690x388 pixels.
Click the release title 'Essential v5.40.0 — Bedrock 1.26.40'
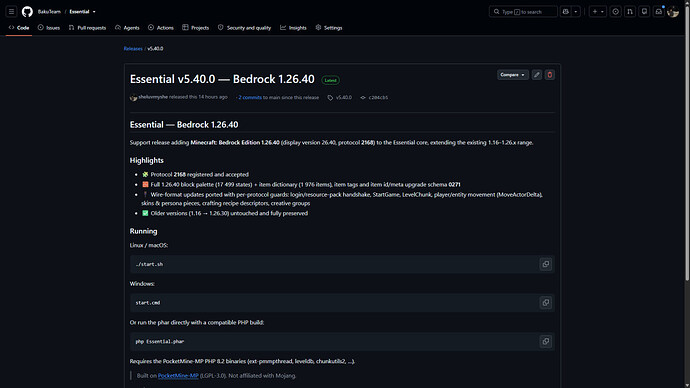coord(222,79)
